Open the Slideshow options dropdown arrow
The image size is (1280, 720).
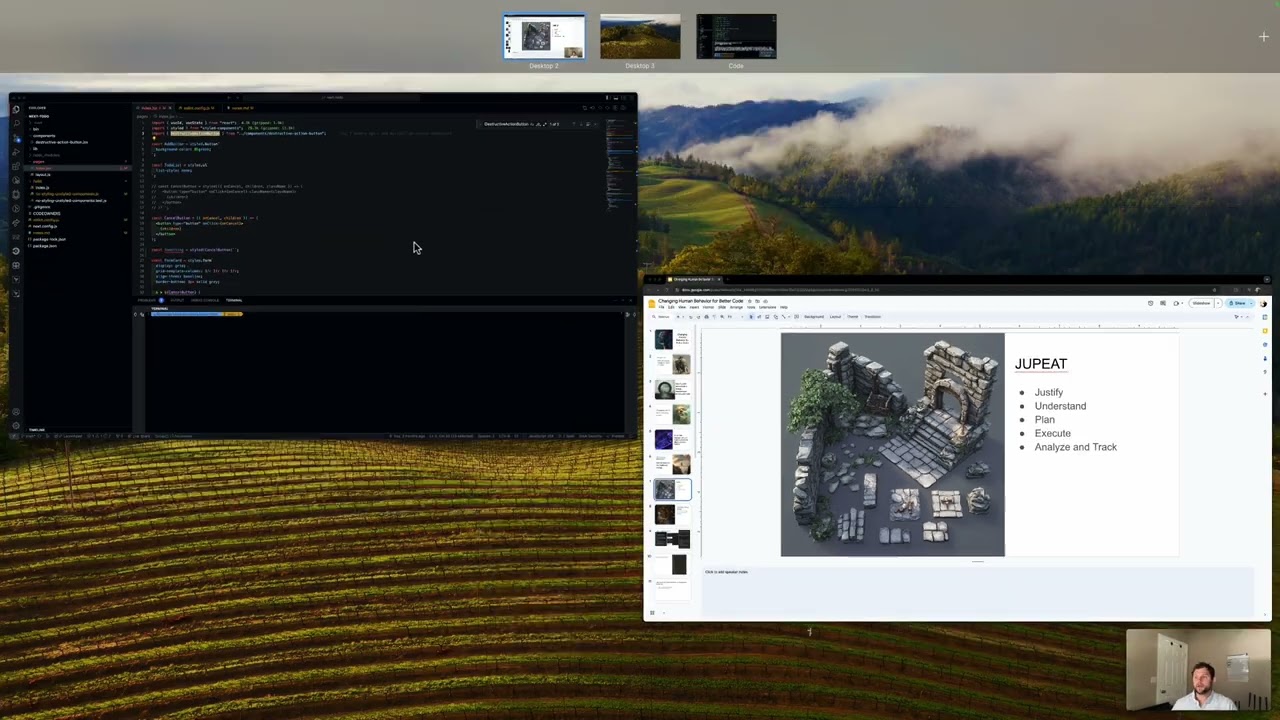point(1217,303)
